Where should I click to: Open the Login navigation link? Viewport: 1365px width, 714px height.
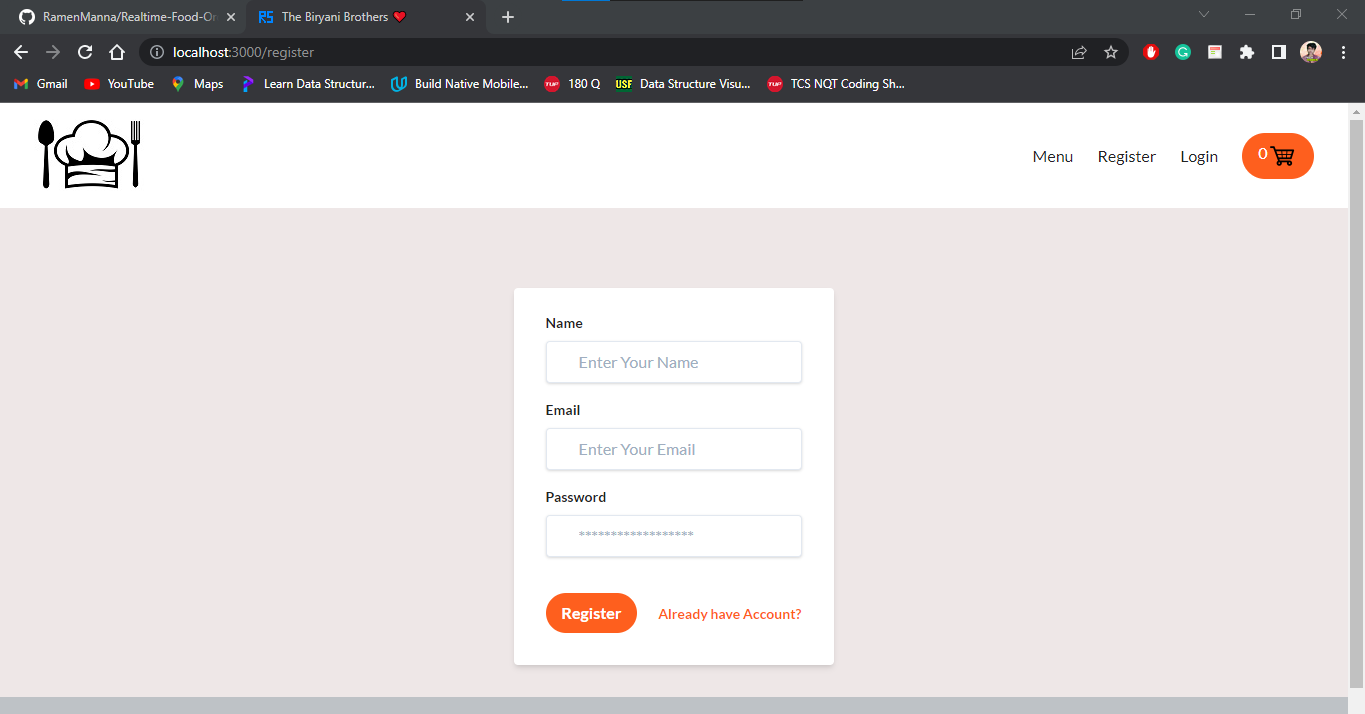[x=1199, y=156]
